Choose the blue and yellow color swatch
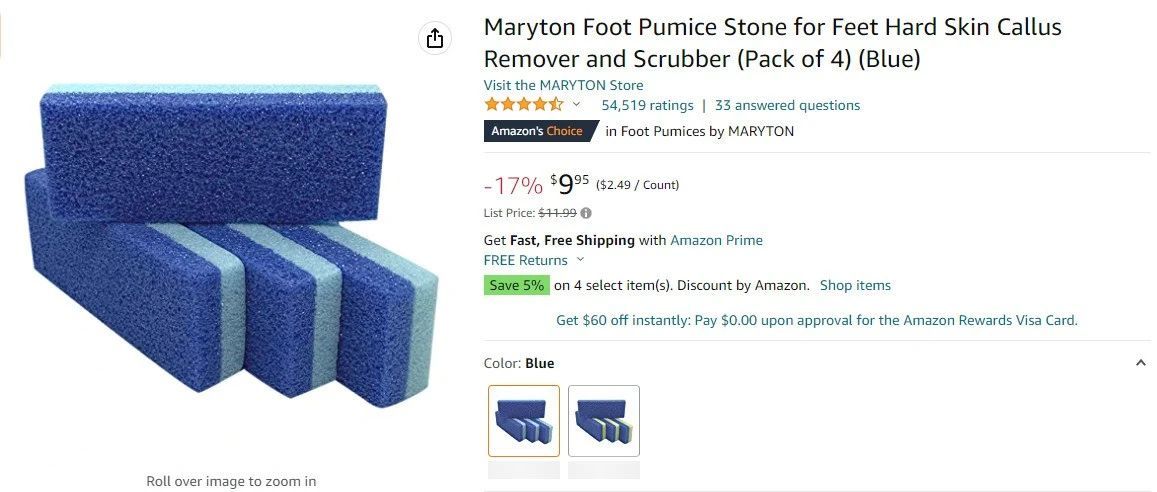The height and width of the screenshot is (492, 1157). (604, 421)
